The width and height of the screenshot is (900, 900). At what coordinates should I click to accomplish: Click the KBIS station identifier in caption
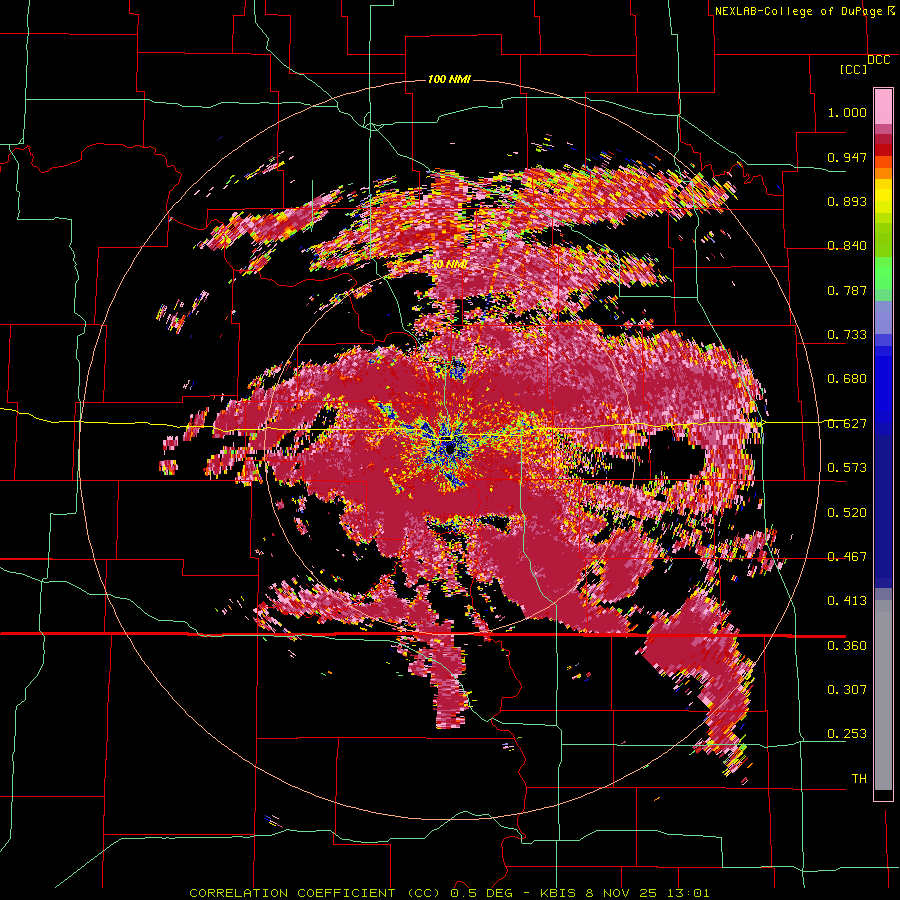pyautogui.click(x=558, y=893)
